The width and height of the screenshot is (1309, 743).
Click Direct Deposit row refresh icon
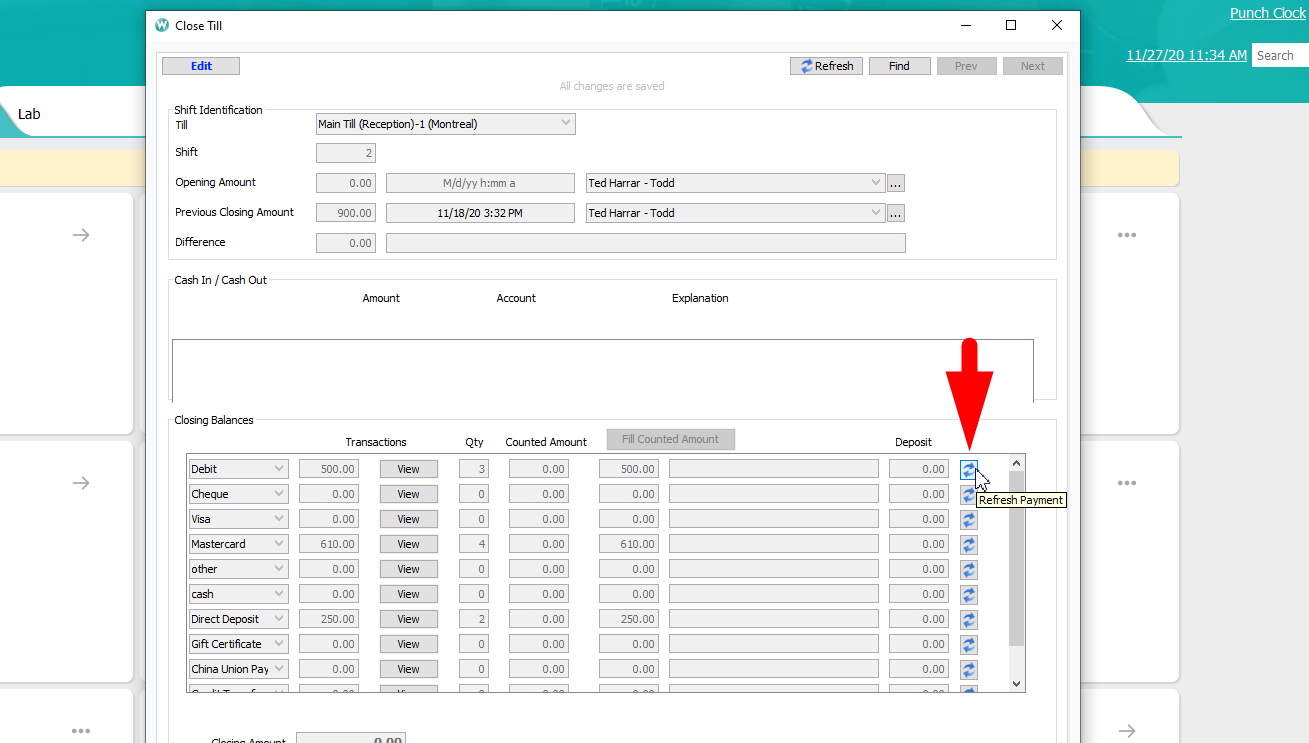pyautogui.click(x=968, y=620)
